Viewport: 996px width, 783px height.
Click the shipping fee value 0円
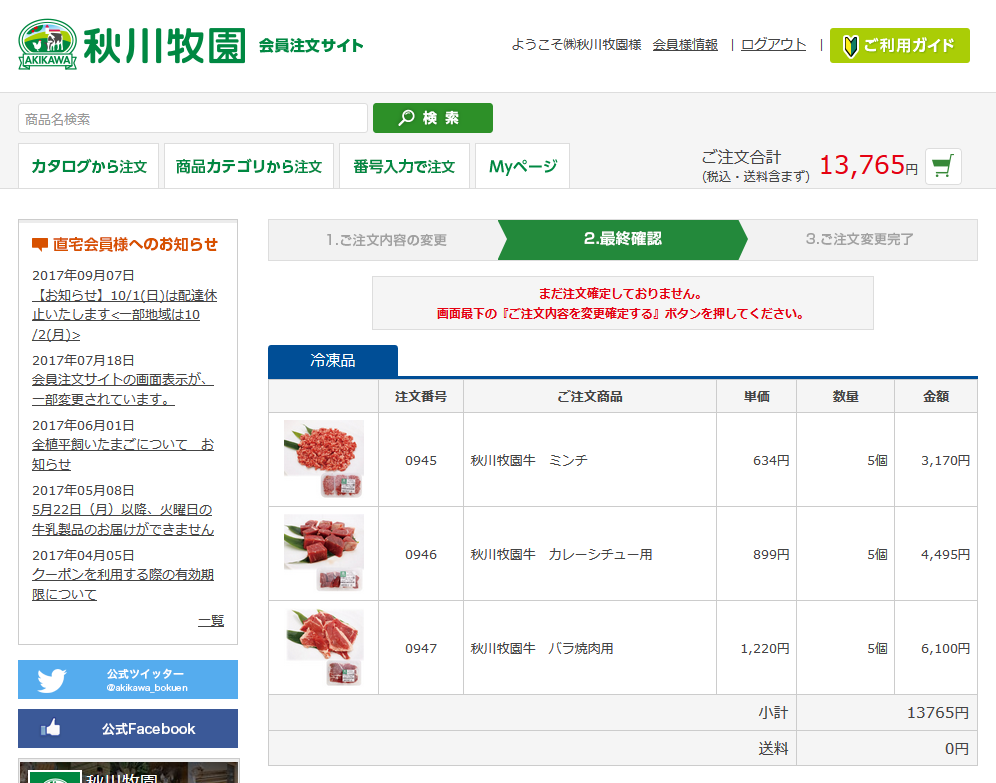point(957,749)
